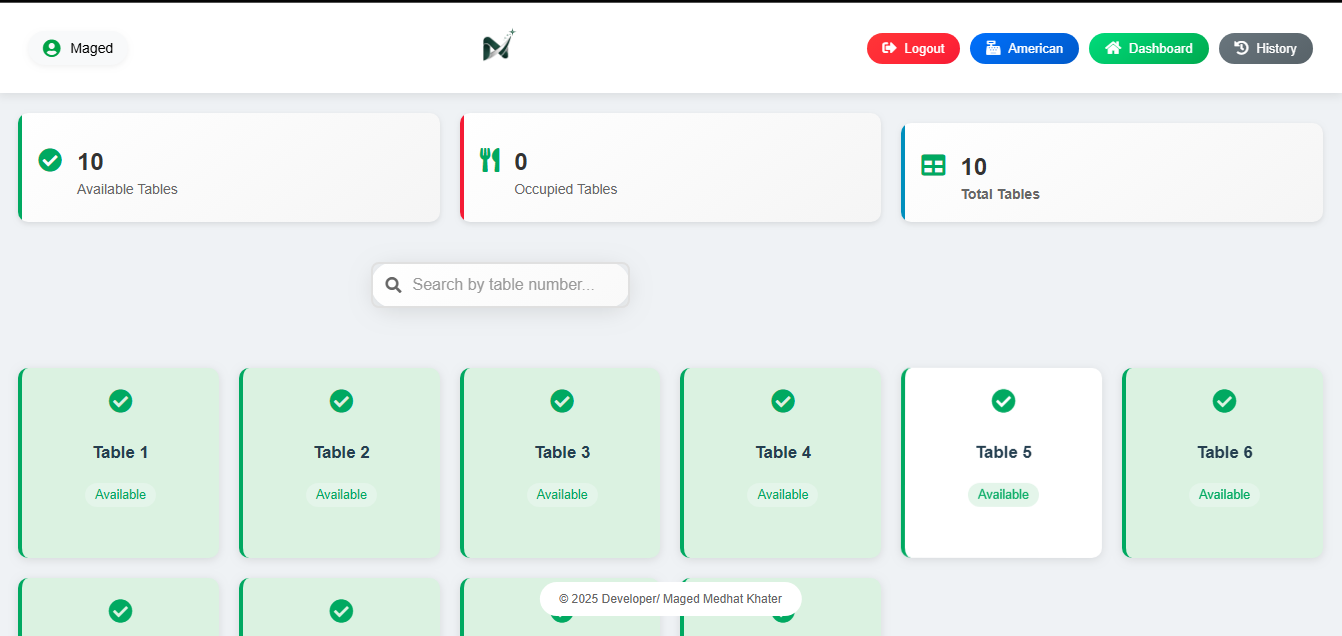Select the Table 3 card title
The height and width of the screenshot is (636, 1342).
563,452
